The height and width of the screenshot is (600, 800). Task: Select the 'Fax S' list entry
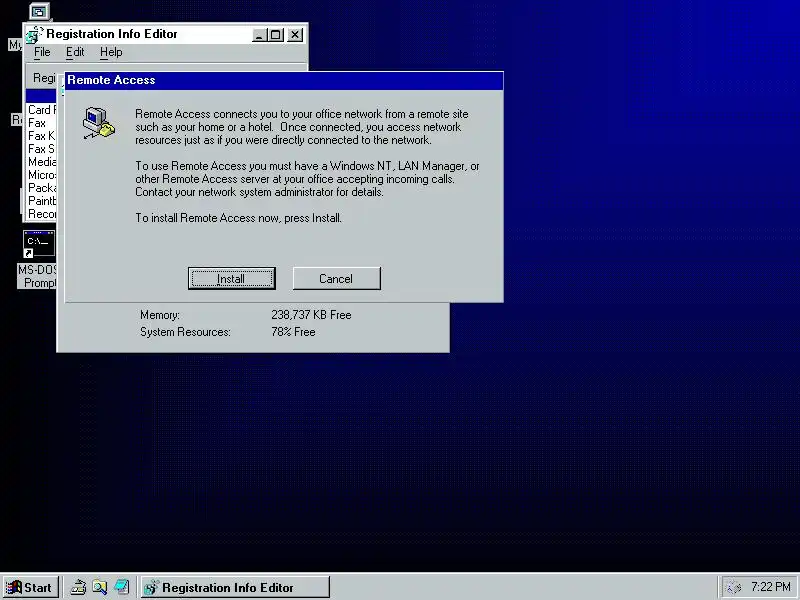pos(41,149)
